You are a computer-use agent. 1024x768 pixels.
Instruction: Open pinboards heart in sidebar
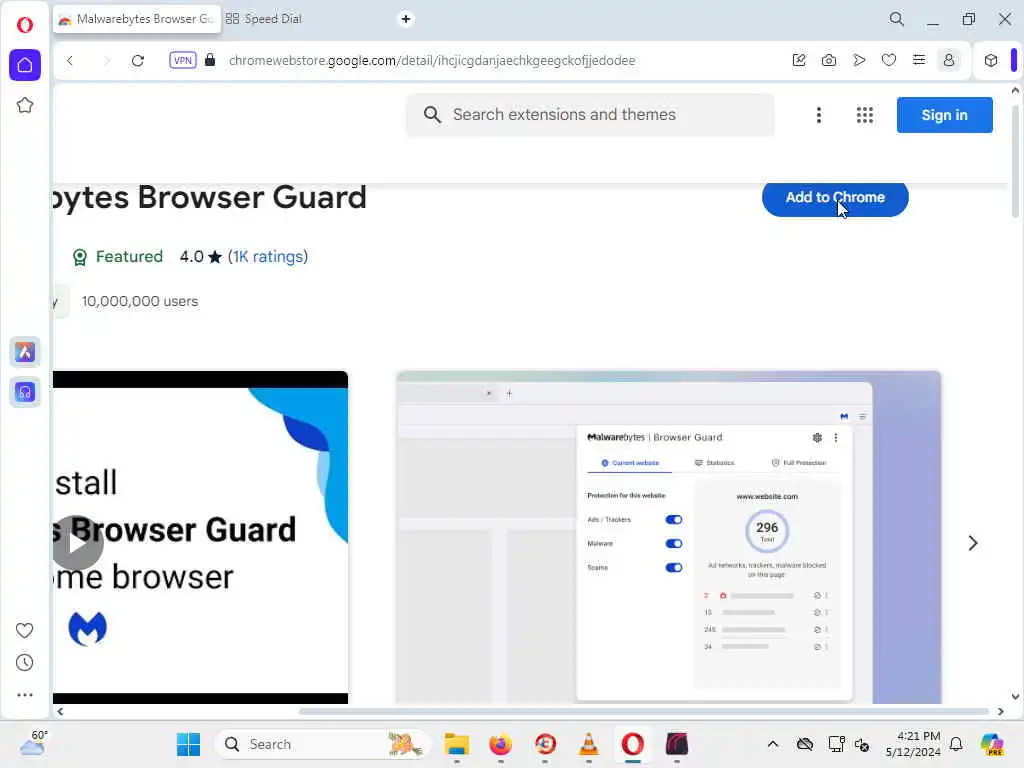click(24, 630)
